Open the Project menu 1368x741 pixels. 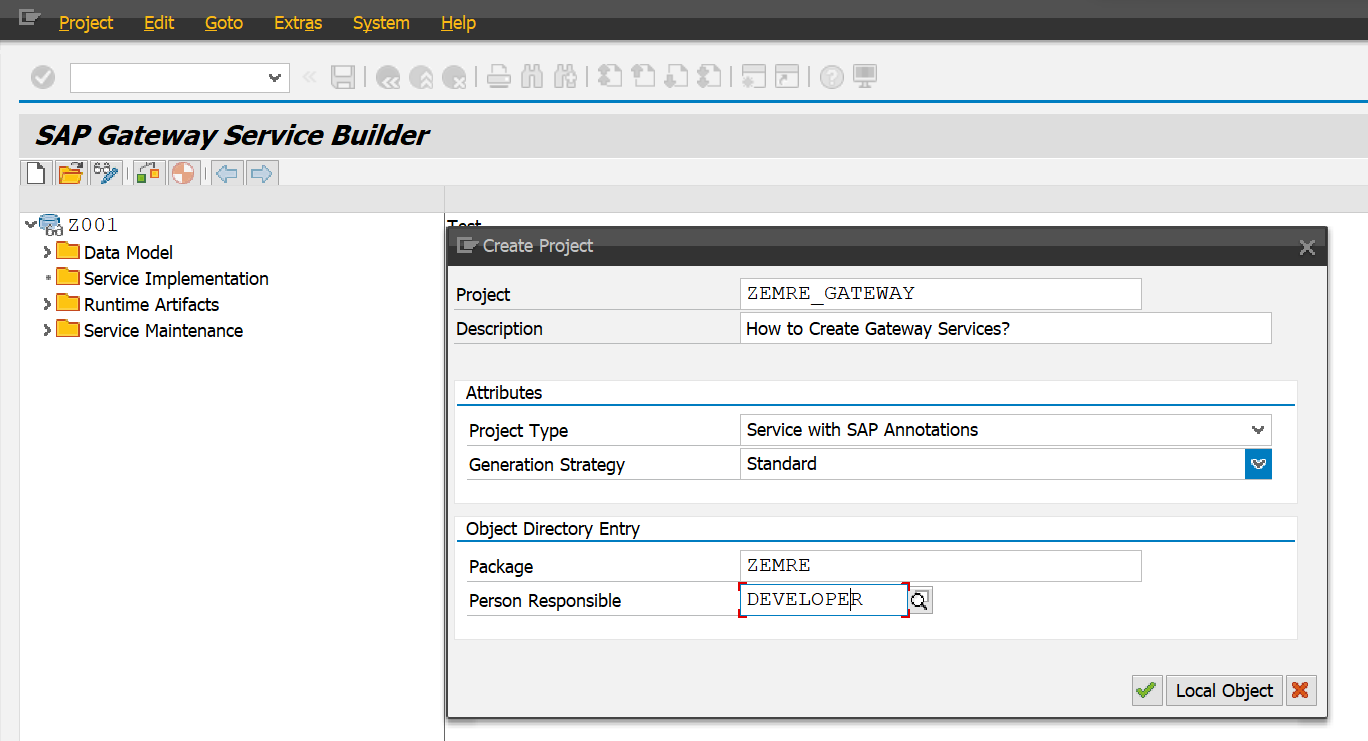click(86, 23)
